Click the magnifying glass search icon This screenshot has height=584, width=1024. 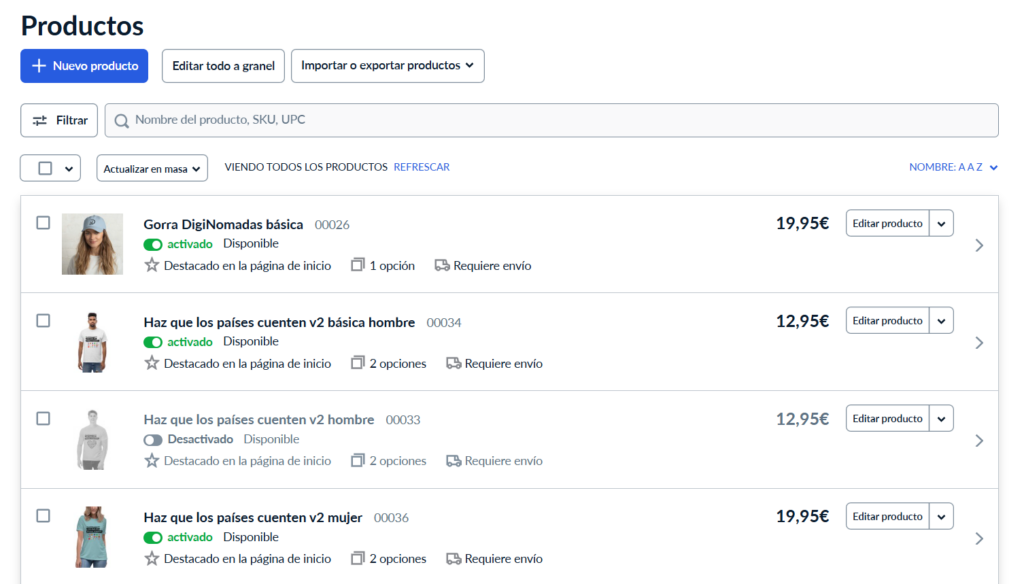tap(121, 121)
